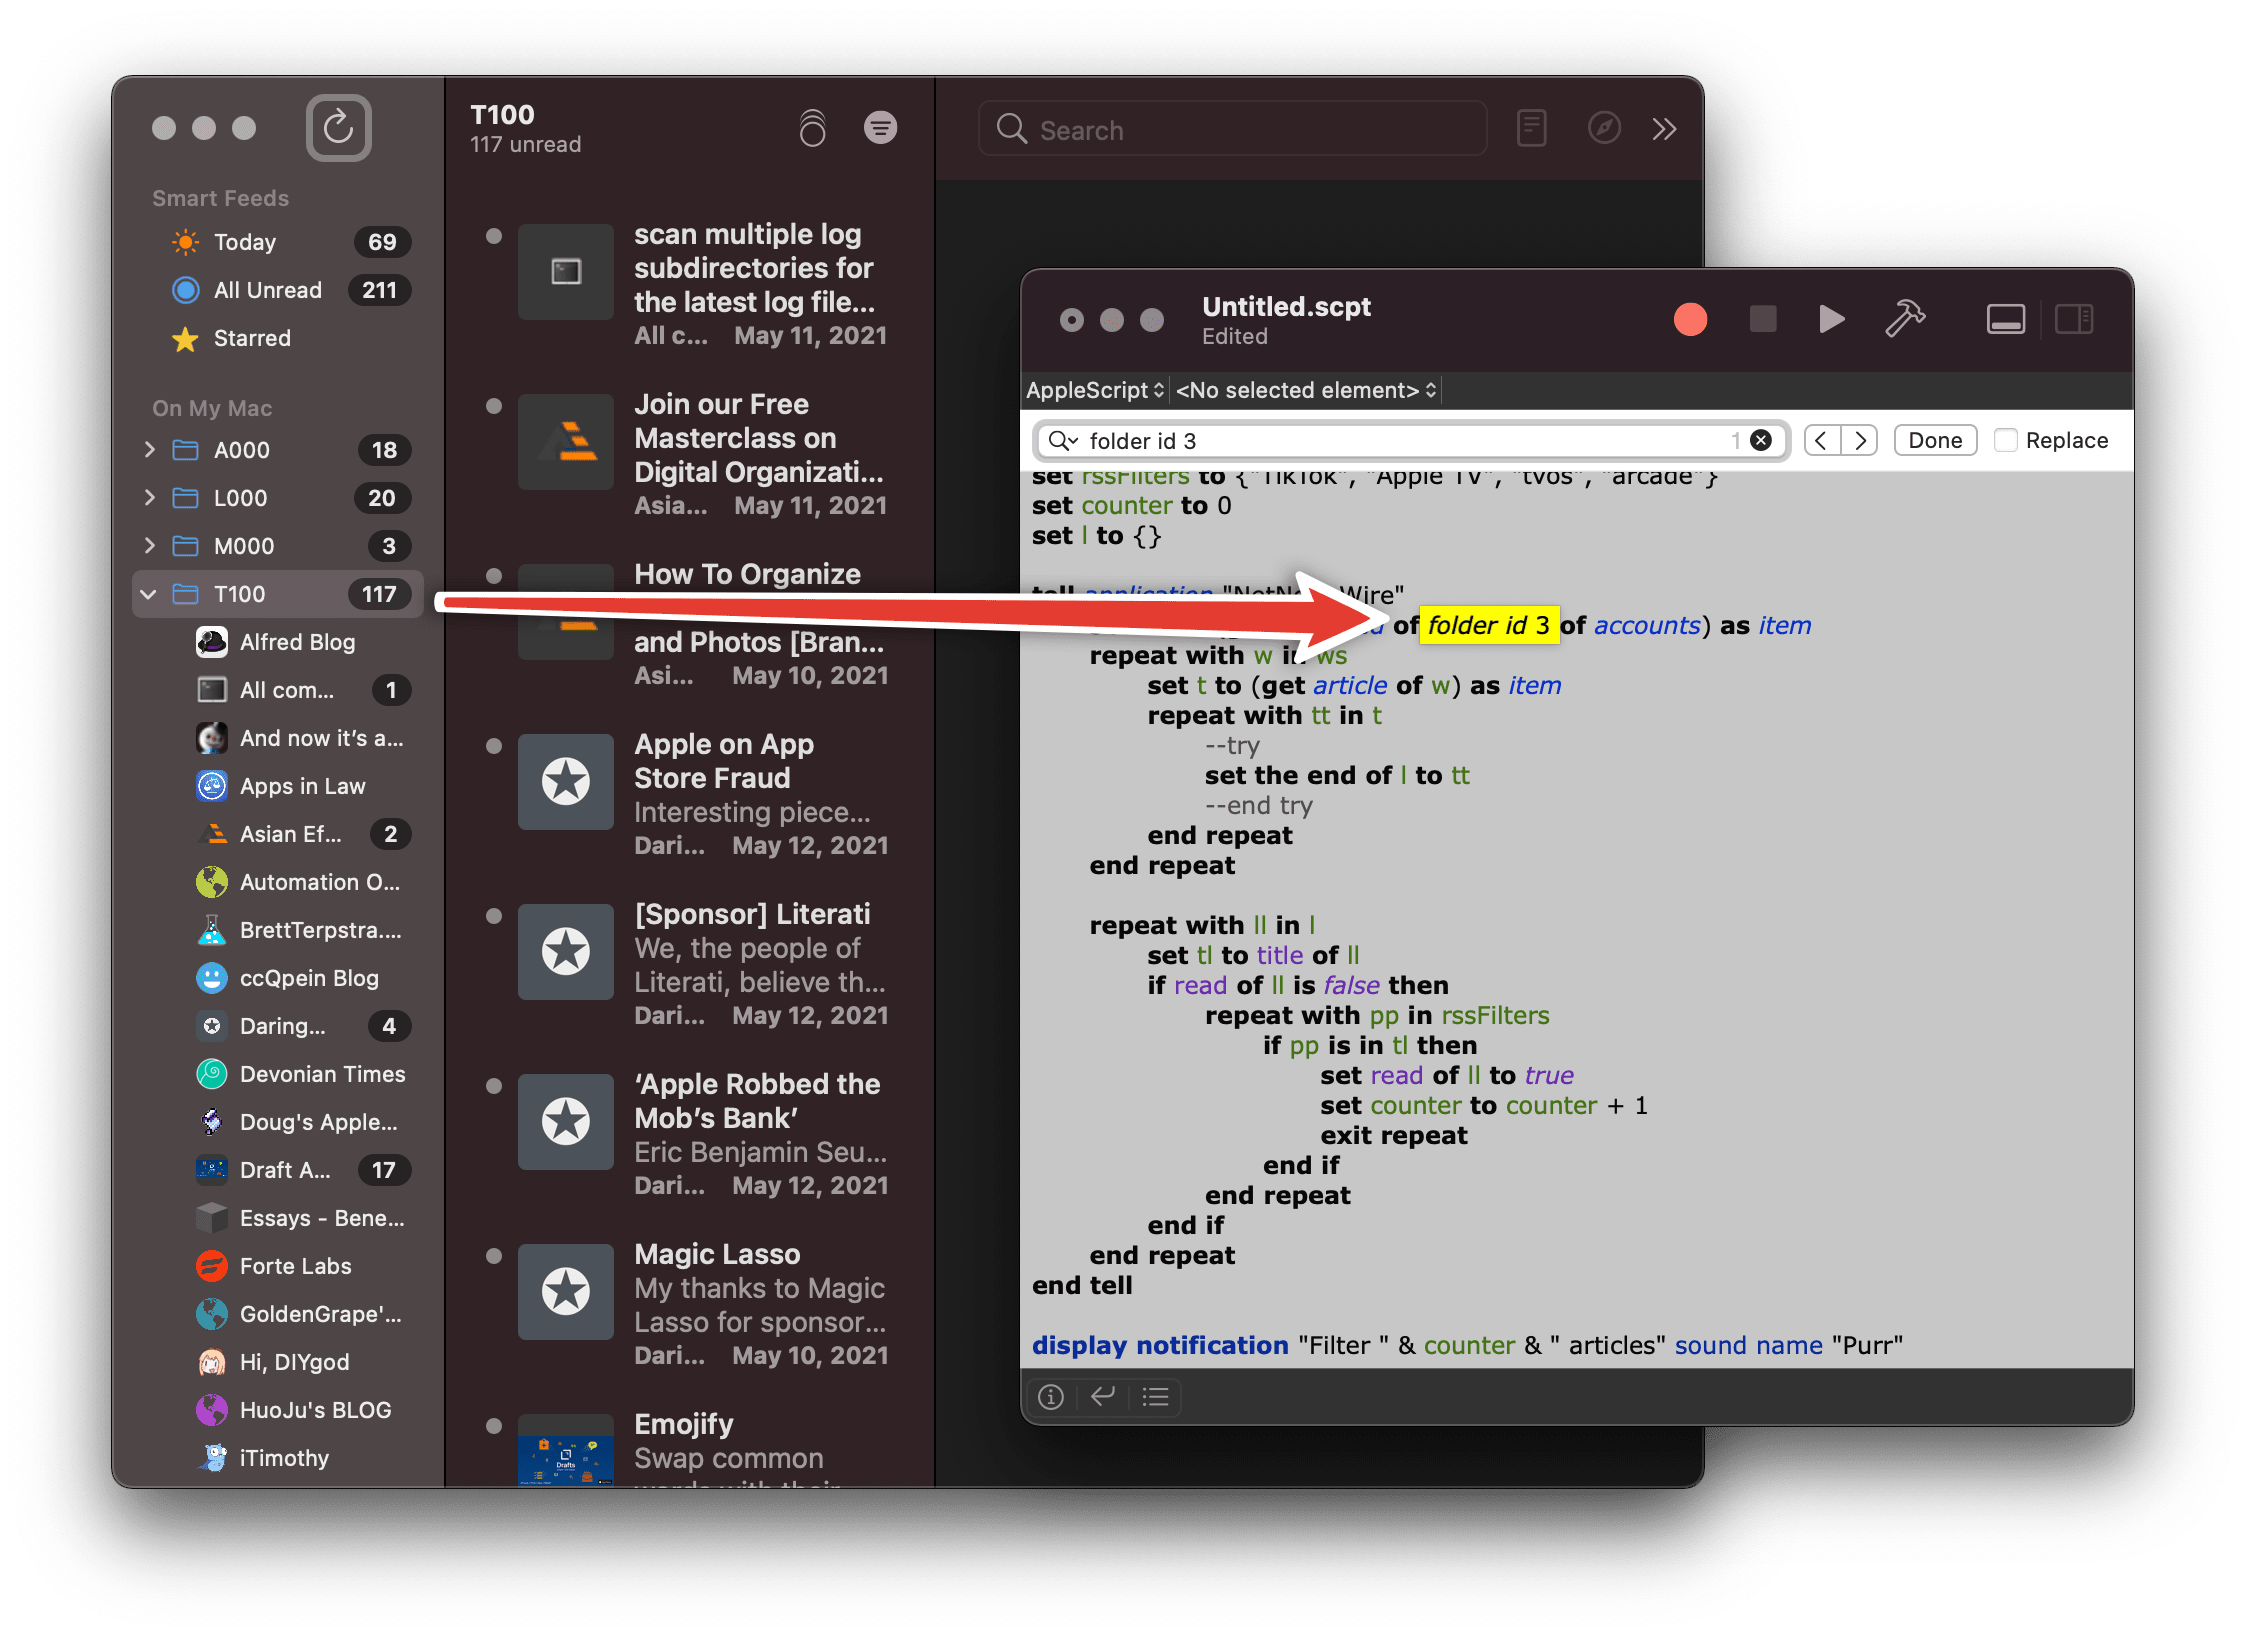Viewport: 2246px width, 1636px height.
Task: Go to next find match
Action: point(1859,441)
